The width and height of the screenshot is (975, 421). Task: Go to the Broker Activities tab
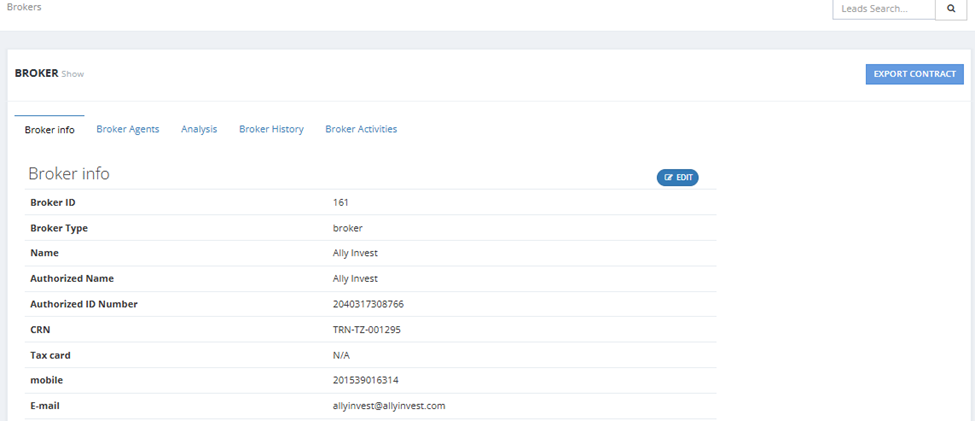point(361,129)
